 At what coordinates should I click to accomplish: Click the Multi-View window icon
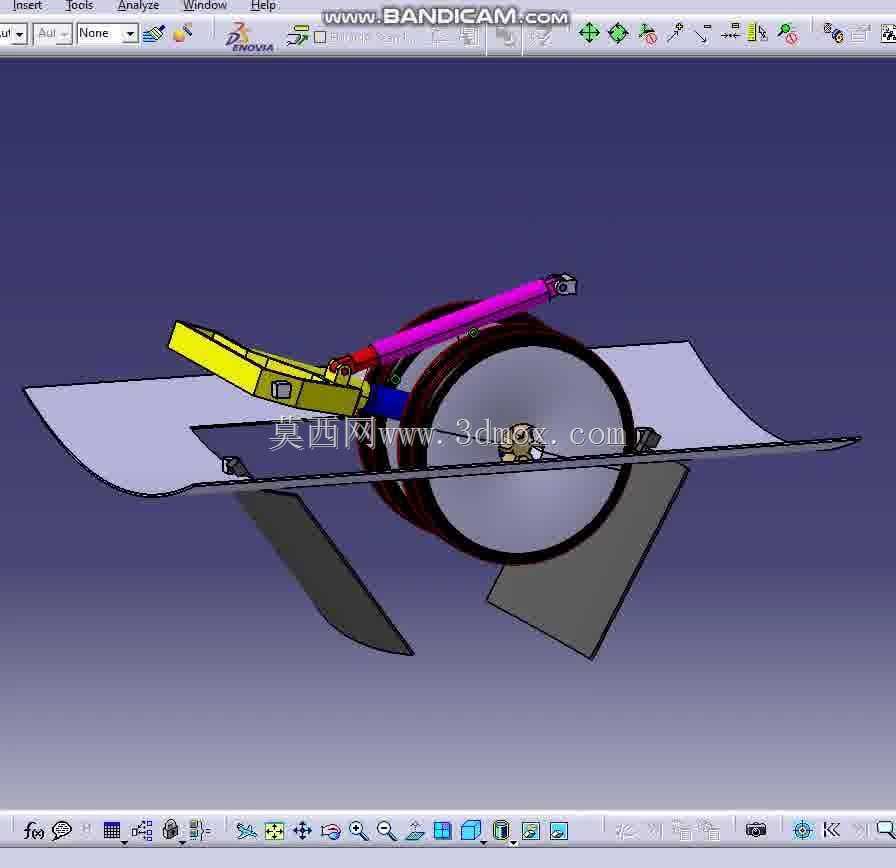443,830
